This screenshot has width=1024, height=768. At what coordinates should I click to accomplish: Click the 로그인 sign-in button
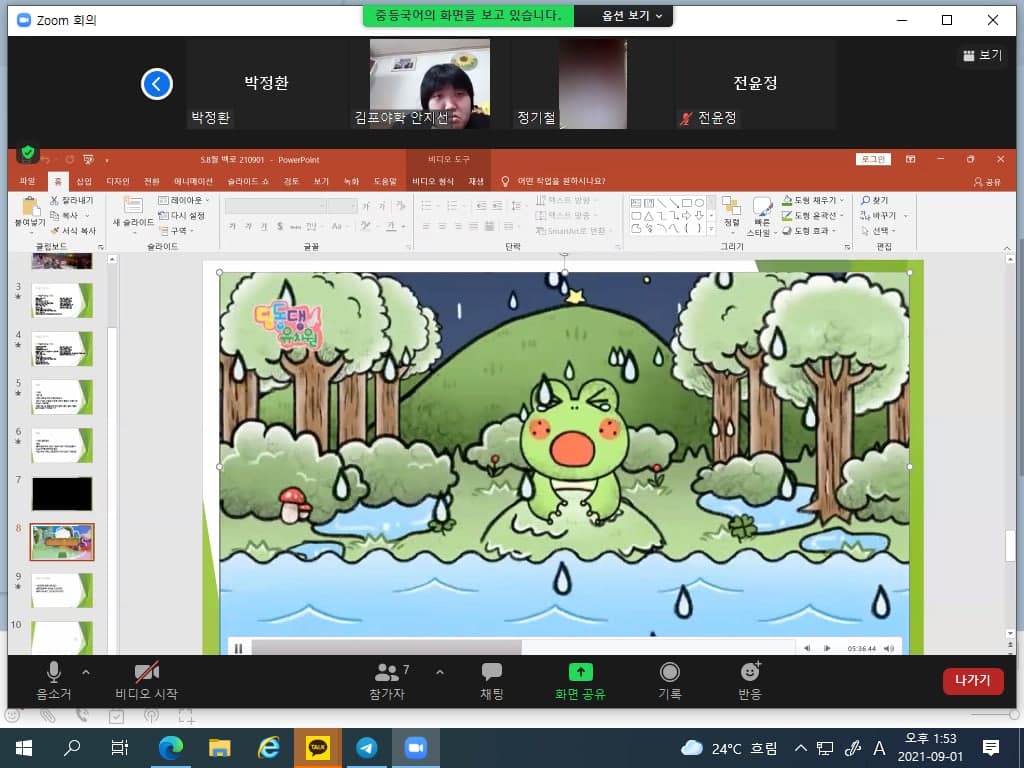[x=873, y=159]
